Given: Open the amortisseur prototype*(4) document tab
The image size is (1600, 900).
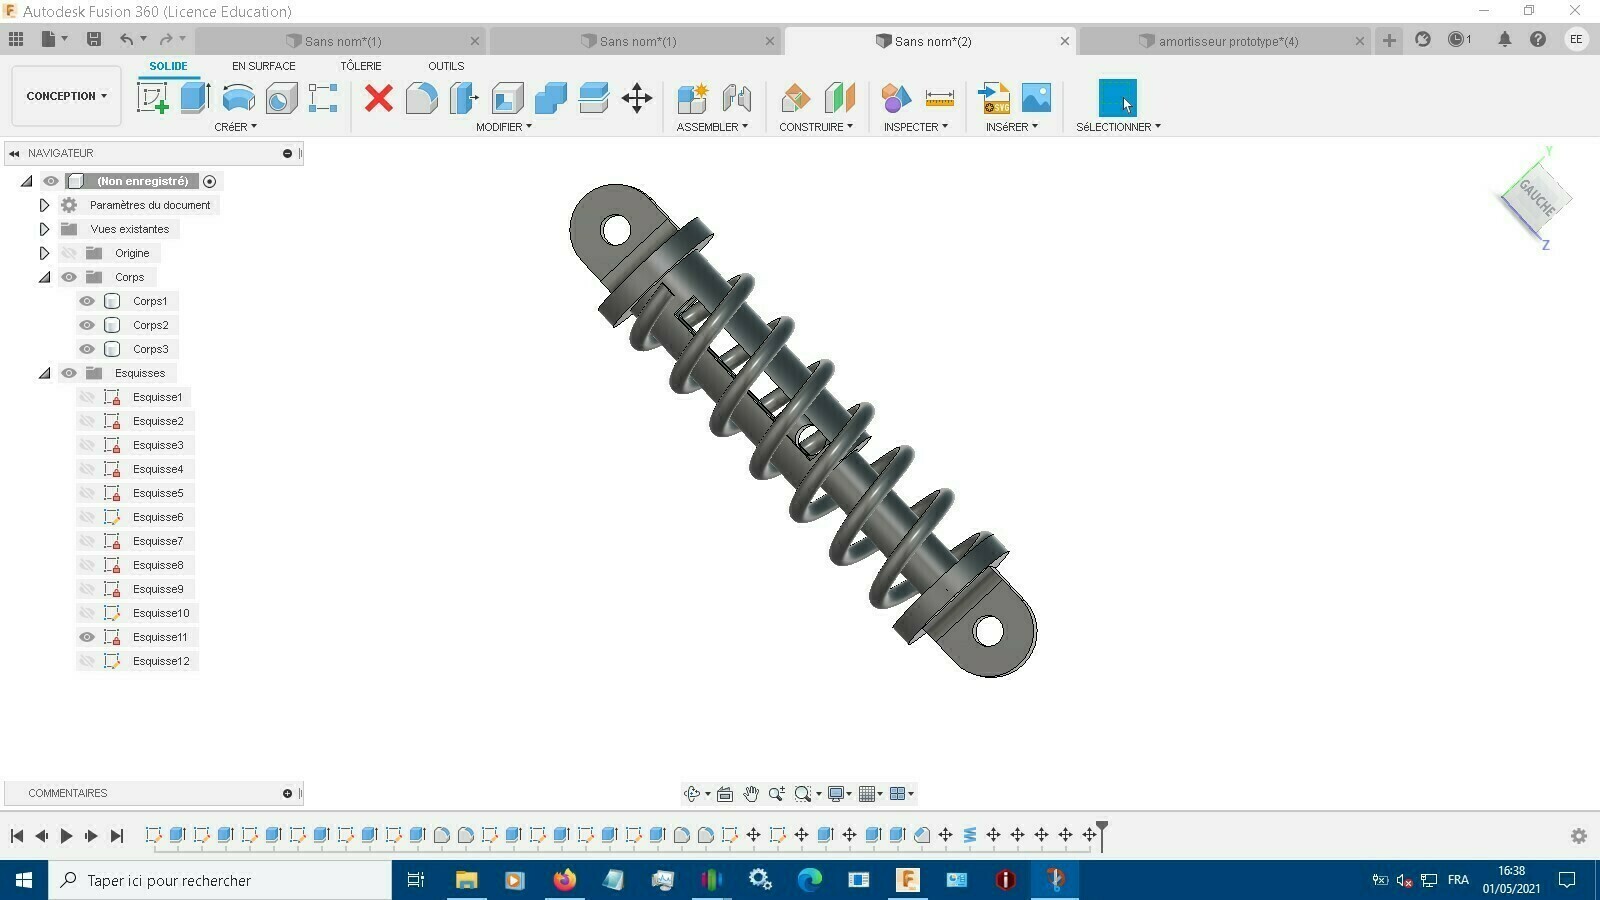Looking at the screenshot, I should [1228, 41].
